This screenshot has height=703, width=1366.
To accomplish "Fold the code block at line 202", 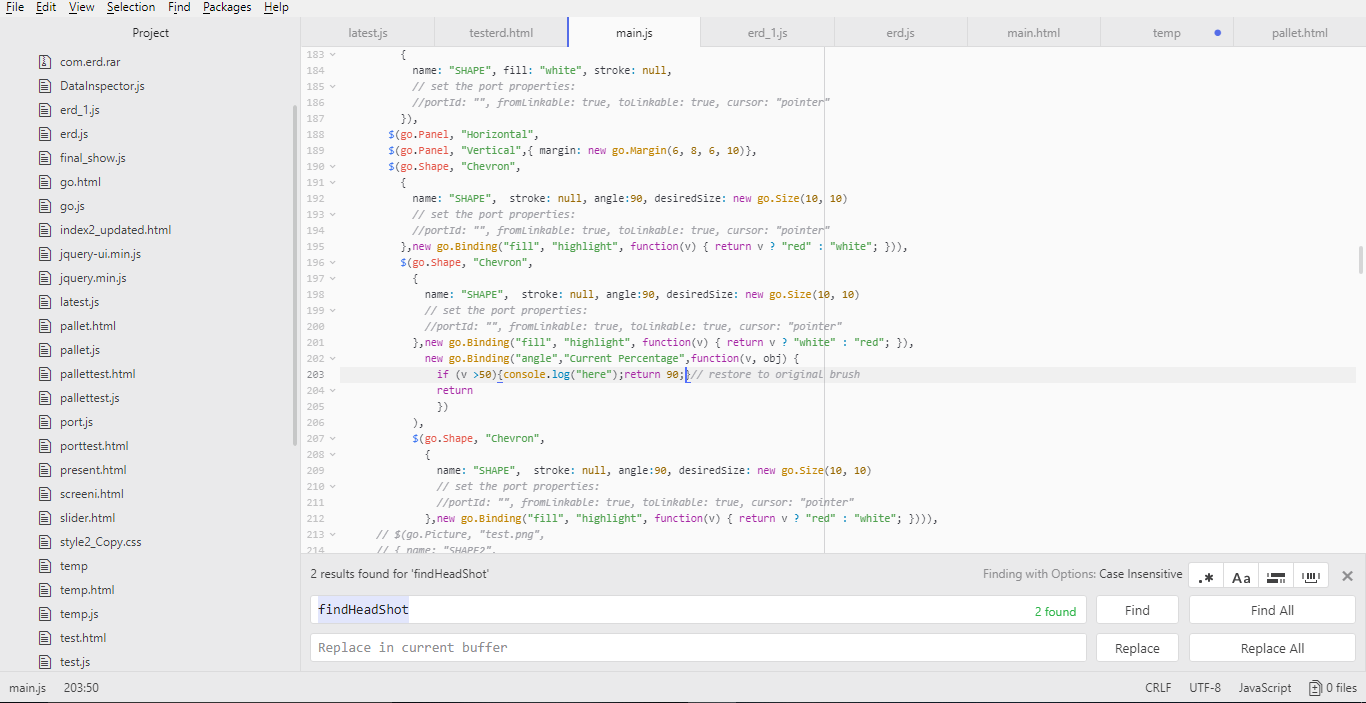I will pos(333,359).
